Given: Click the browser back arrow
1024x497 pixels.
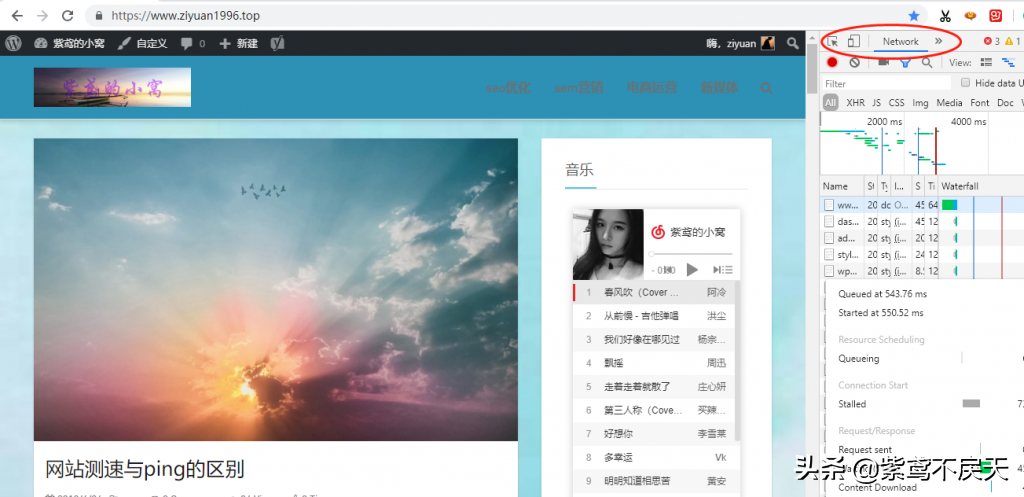Looking at the screenshot, I should [x=18, y=15].
